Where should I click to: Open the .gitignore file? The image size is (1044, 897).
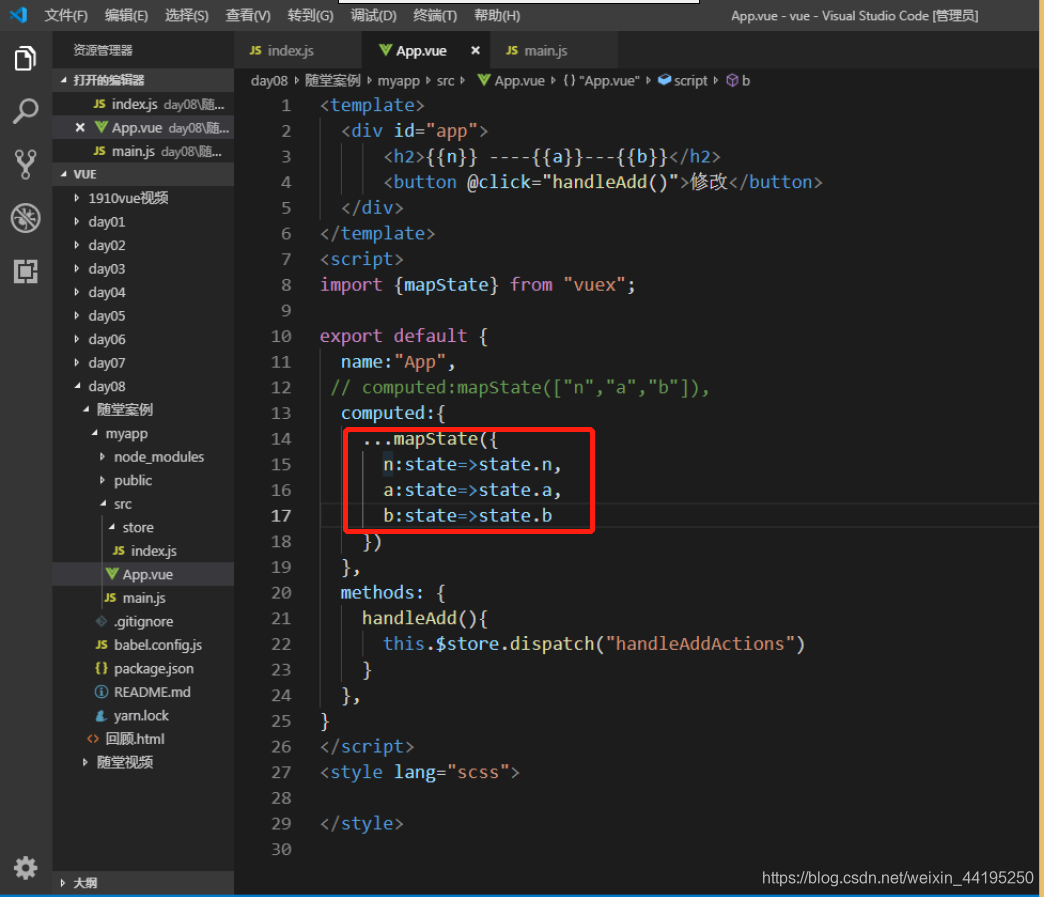(143, 621)
